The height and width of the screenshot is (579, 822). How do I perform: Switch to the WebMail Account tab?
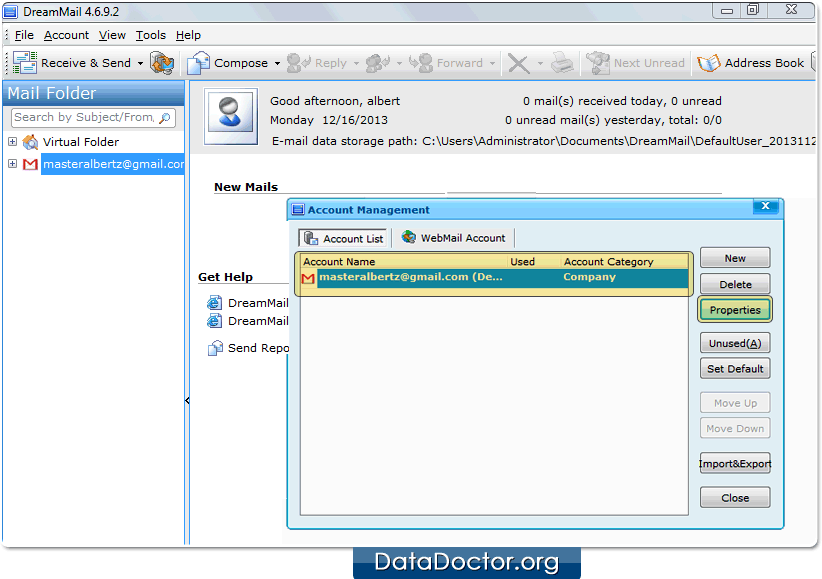[x=454, y=238]
